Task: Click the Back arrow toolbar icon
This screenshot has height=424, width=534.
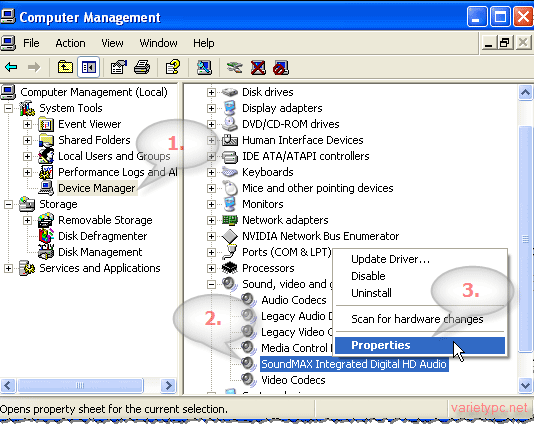Action: [x=11, y=67]
